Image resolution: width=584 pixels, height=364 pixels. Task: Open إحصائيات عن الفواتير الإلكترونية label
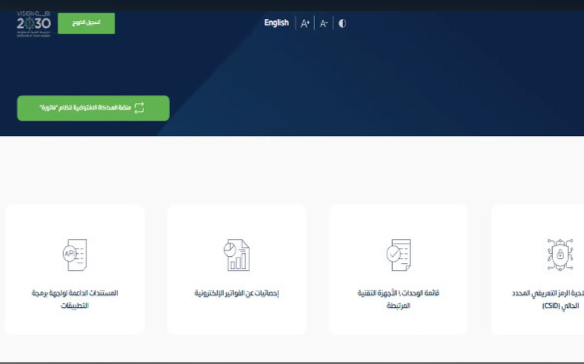pos(237,293)
